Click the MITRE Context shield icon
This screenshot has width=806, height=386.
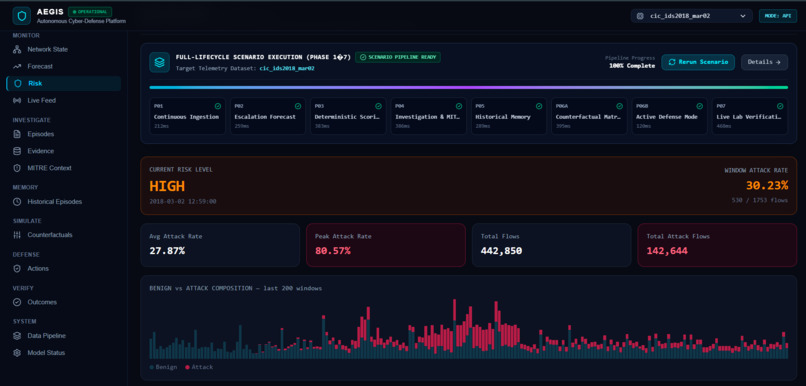(17, 168)
